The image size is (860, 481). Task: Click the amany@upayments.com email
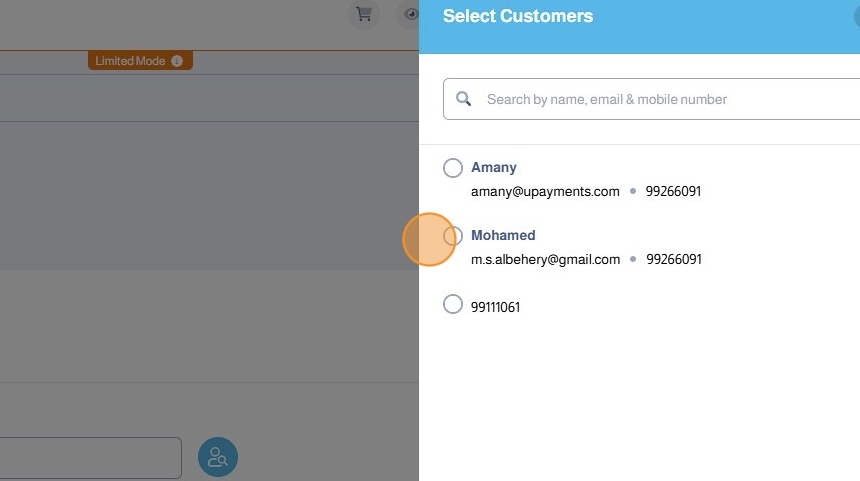(545, 191)
